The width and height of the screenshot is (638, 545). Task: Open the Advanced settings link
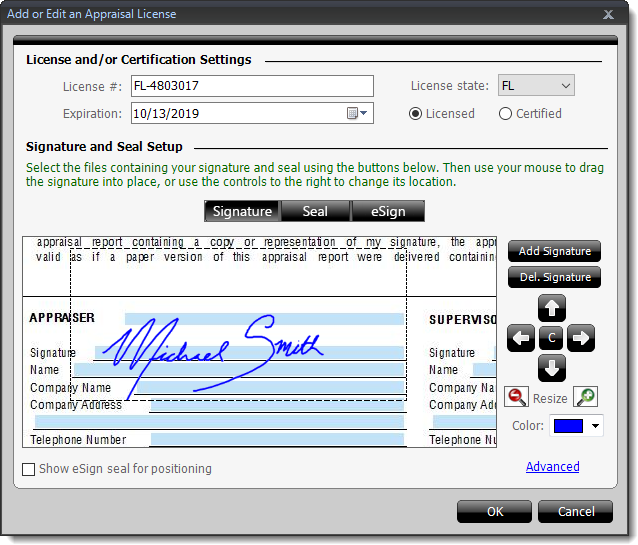tap(552, 467)
